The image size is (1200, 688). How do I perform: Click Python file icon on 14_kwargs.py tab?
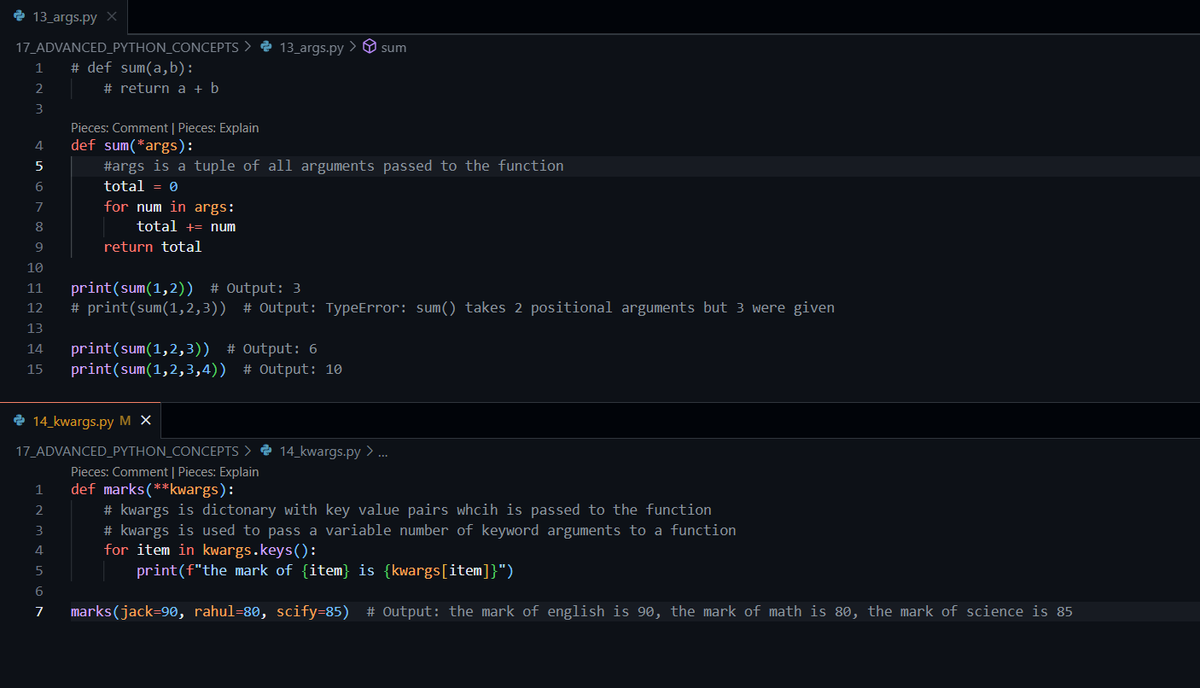click(20, 420)
